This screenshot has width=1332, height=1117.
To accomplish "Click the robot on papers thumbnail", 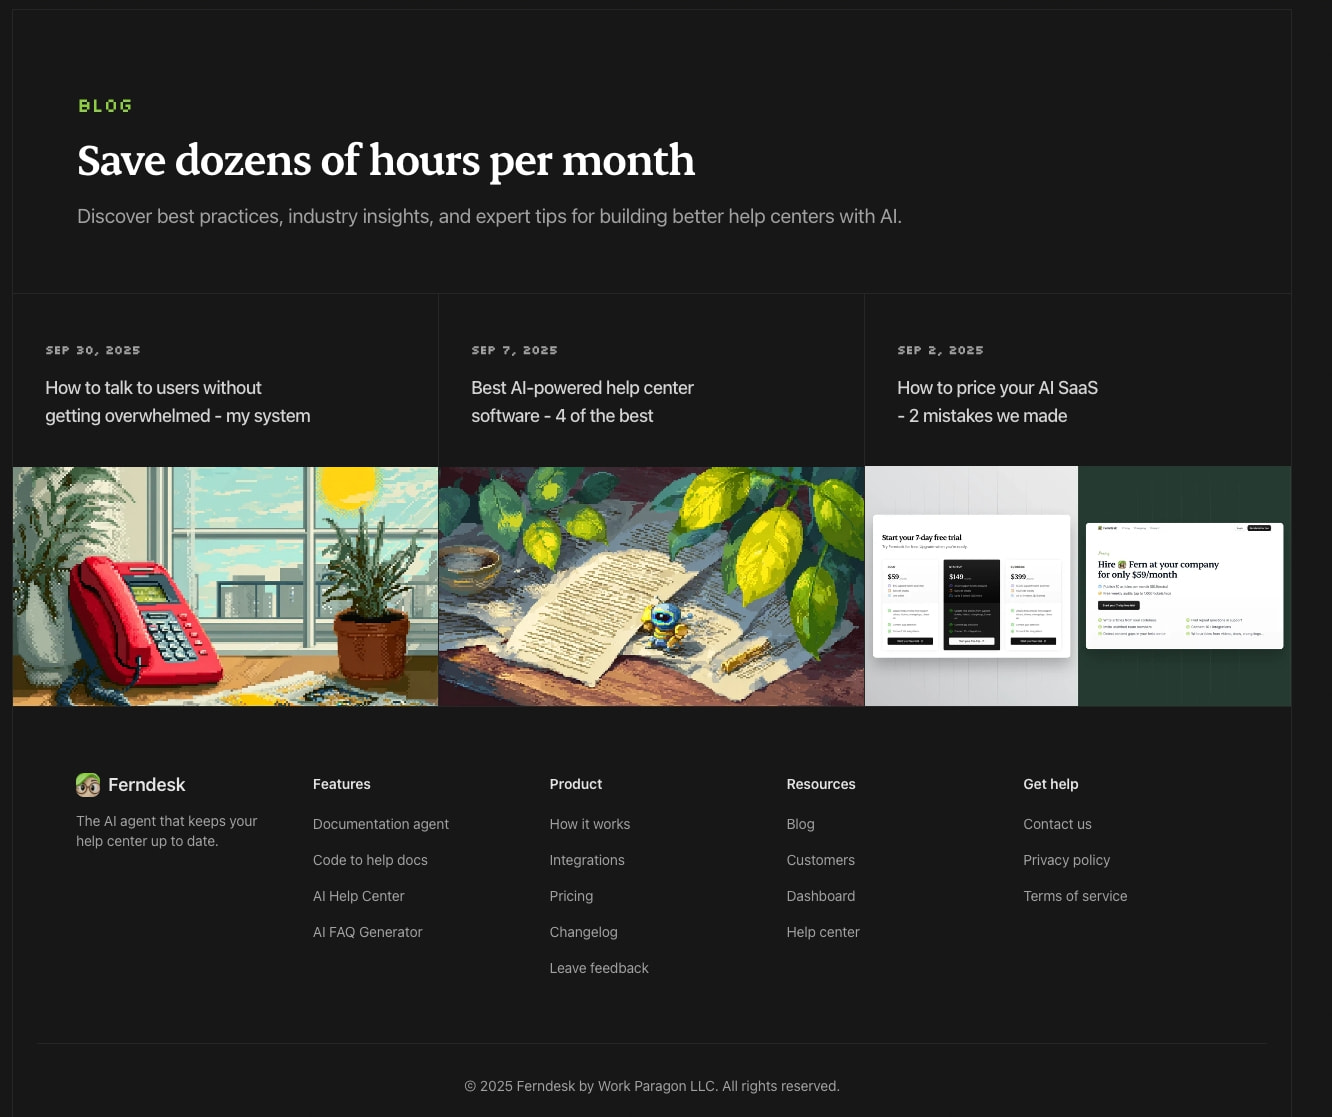I will pyautogui.click(x=651, y=586).
